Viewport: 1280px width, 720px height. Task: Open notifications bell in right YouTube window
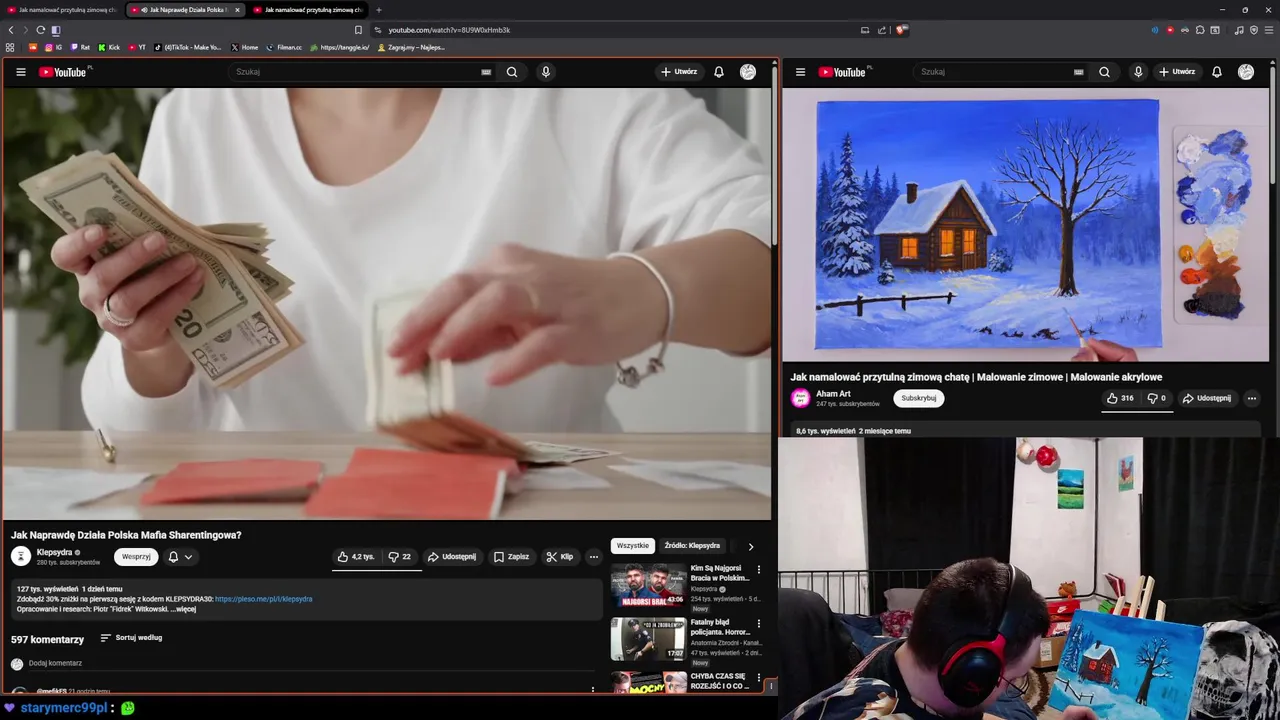point(1217,72)
